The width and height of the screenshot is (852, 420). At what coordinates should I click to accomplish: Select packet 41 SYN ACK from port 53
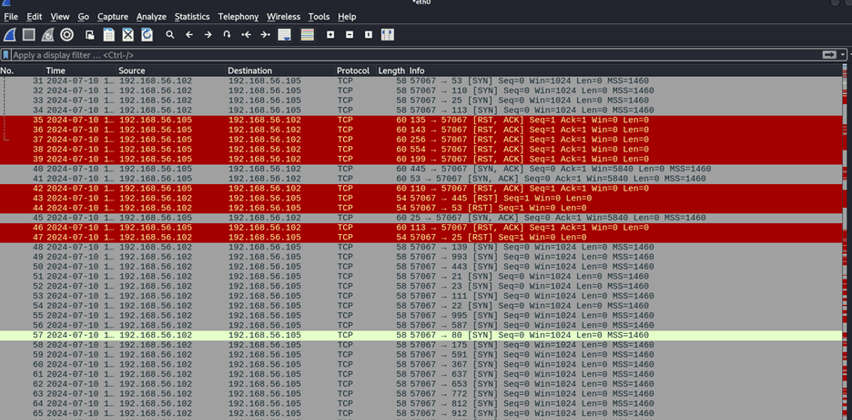point(421,179)
